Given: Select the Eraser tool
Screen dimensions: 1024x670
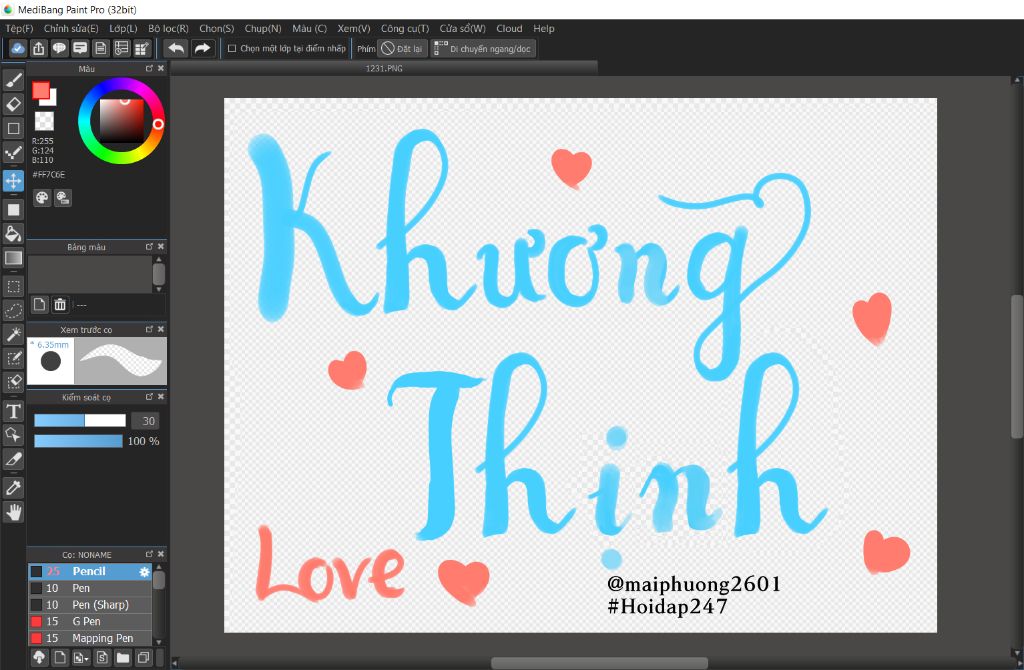Looking at the screenshot, I should [13, 104].
